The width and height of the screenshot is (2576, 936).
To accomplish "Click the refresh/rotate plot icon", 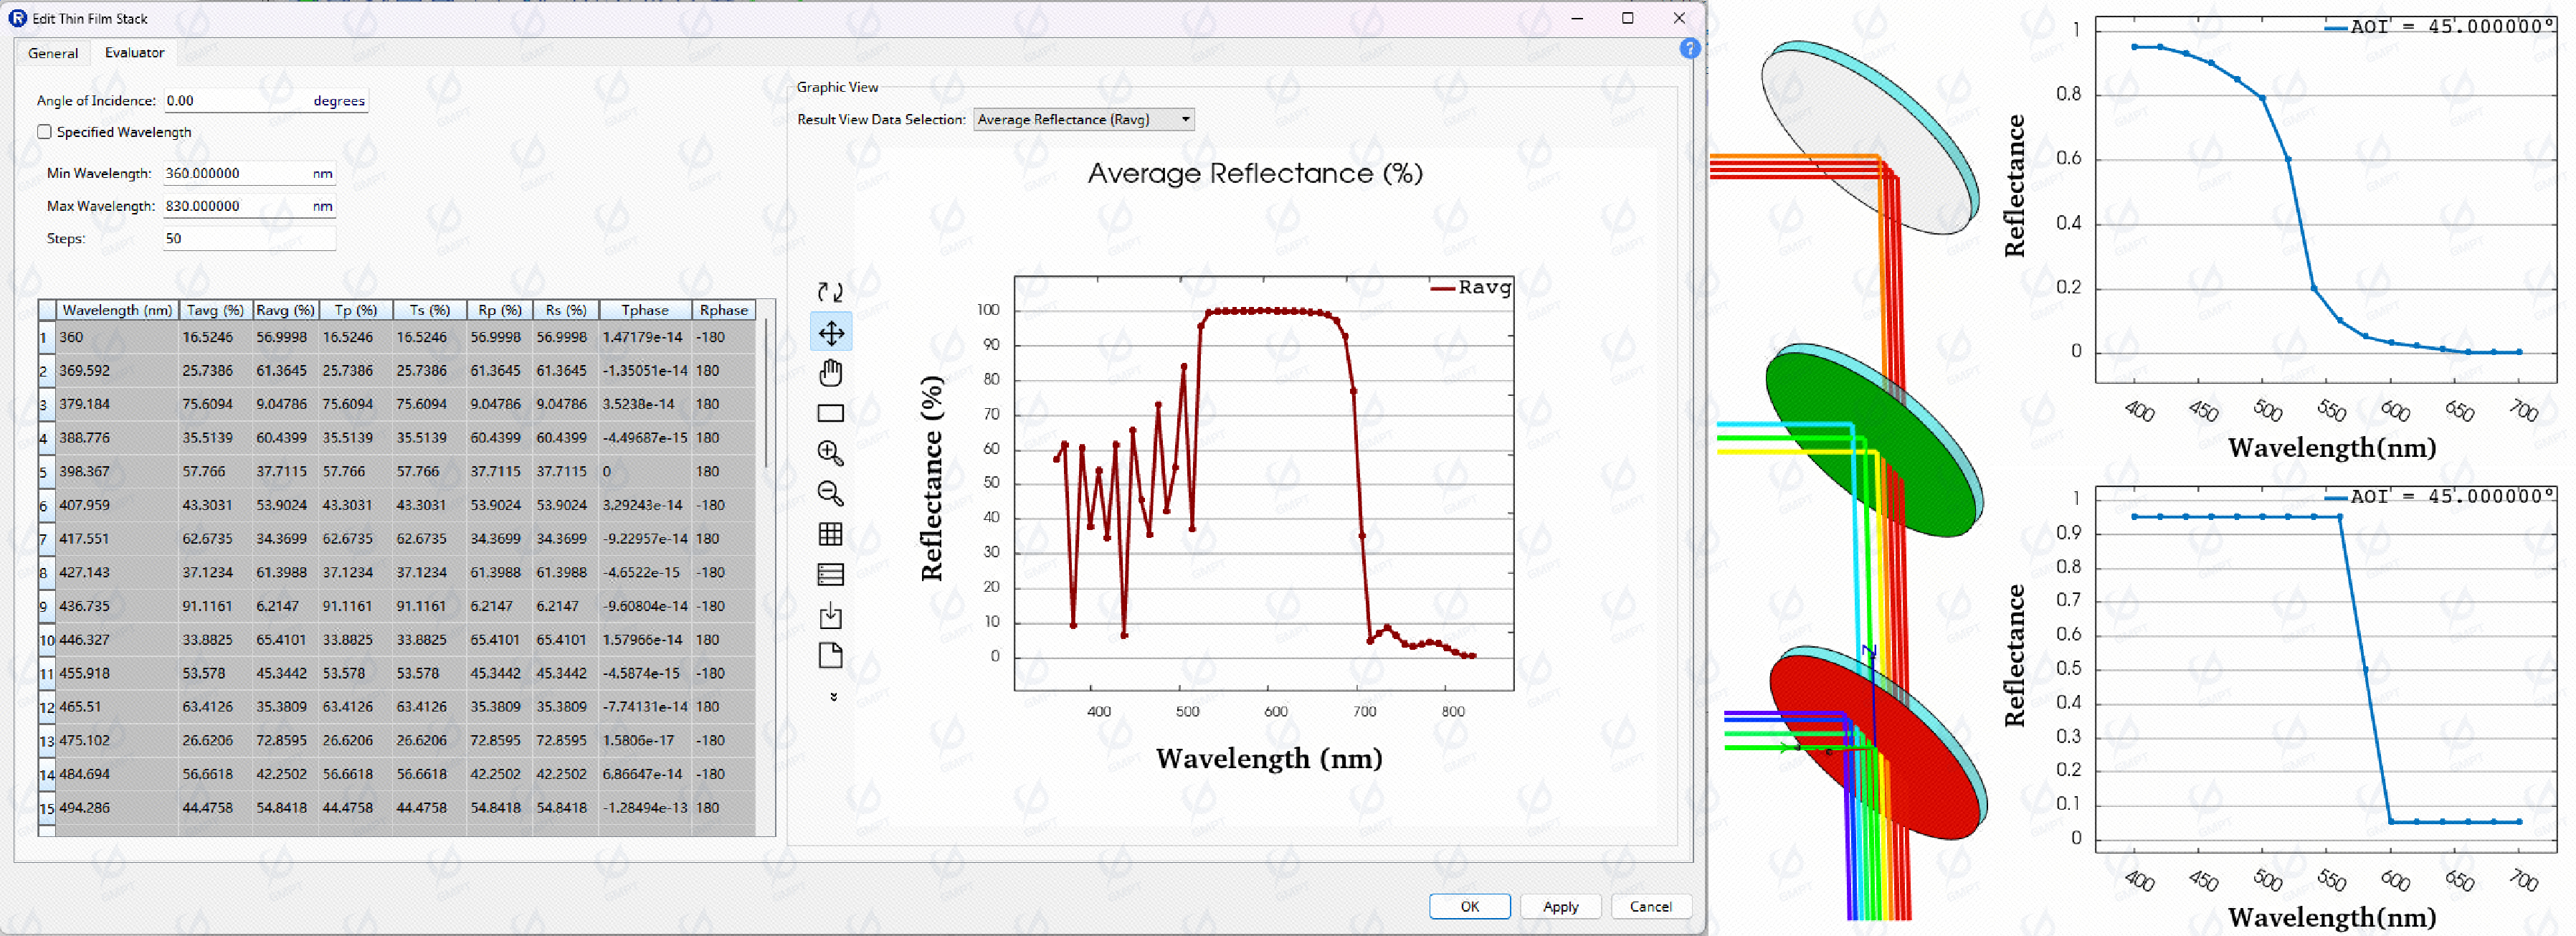I will 830,292.
